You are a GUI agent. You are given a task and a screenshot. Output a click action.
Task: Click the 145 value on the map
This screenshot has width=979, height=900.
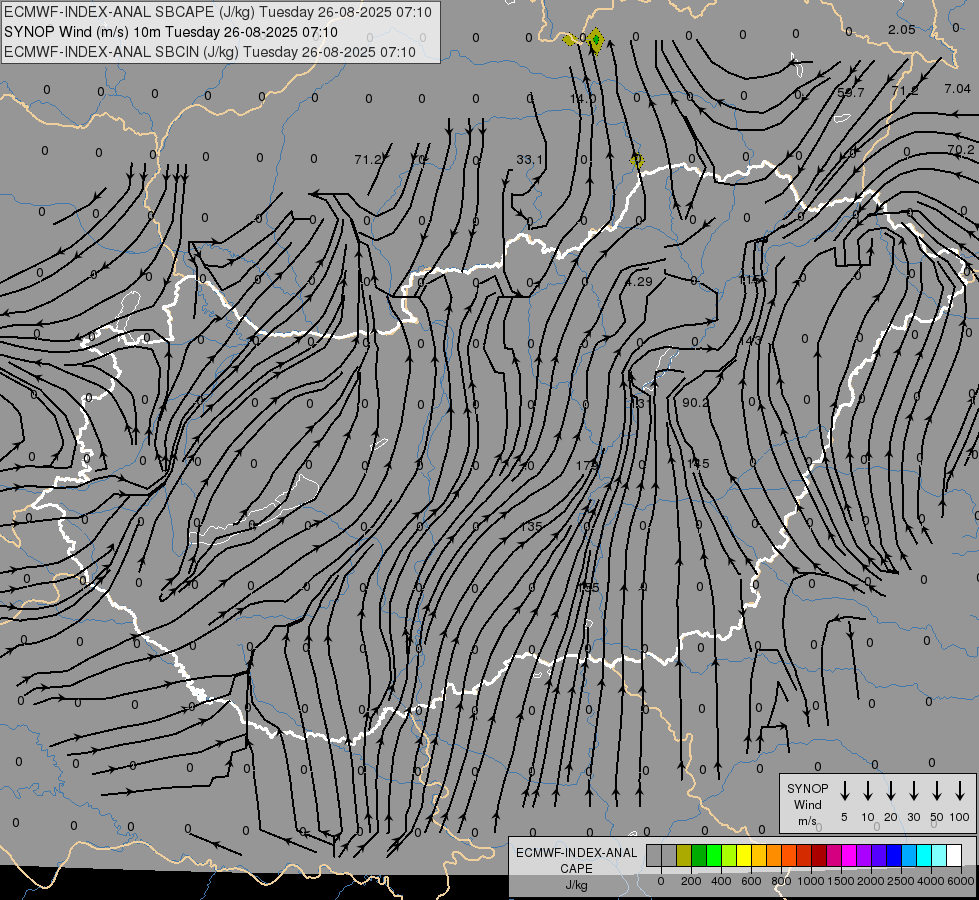pyautogui.click(x=698, y=463)
